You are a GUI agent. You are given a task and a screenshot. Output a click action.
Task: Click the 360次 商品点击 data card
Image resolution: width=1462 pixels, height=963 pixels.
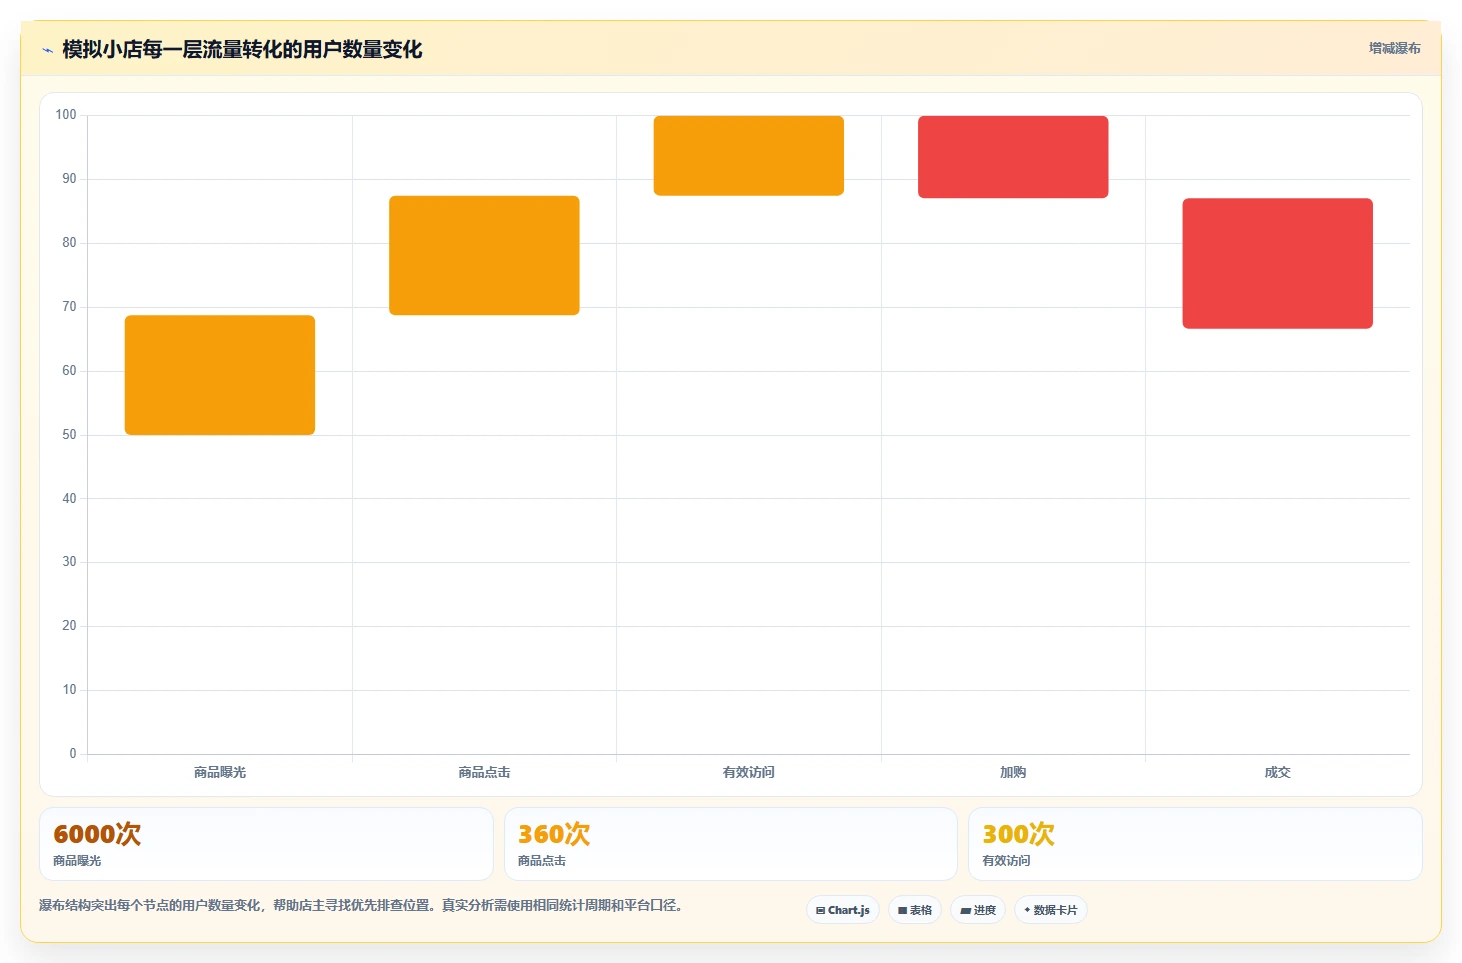coord(731,844)
